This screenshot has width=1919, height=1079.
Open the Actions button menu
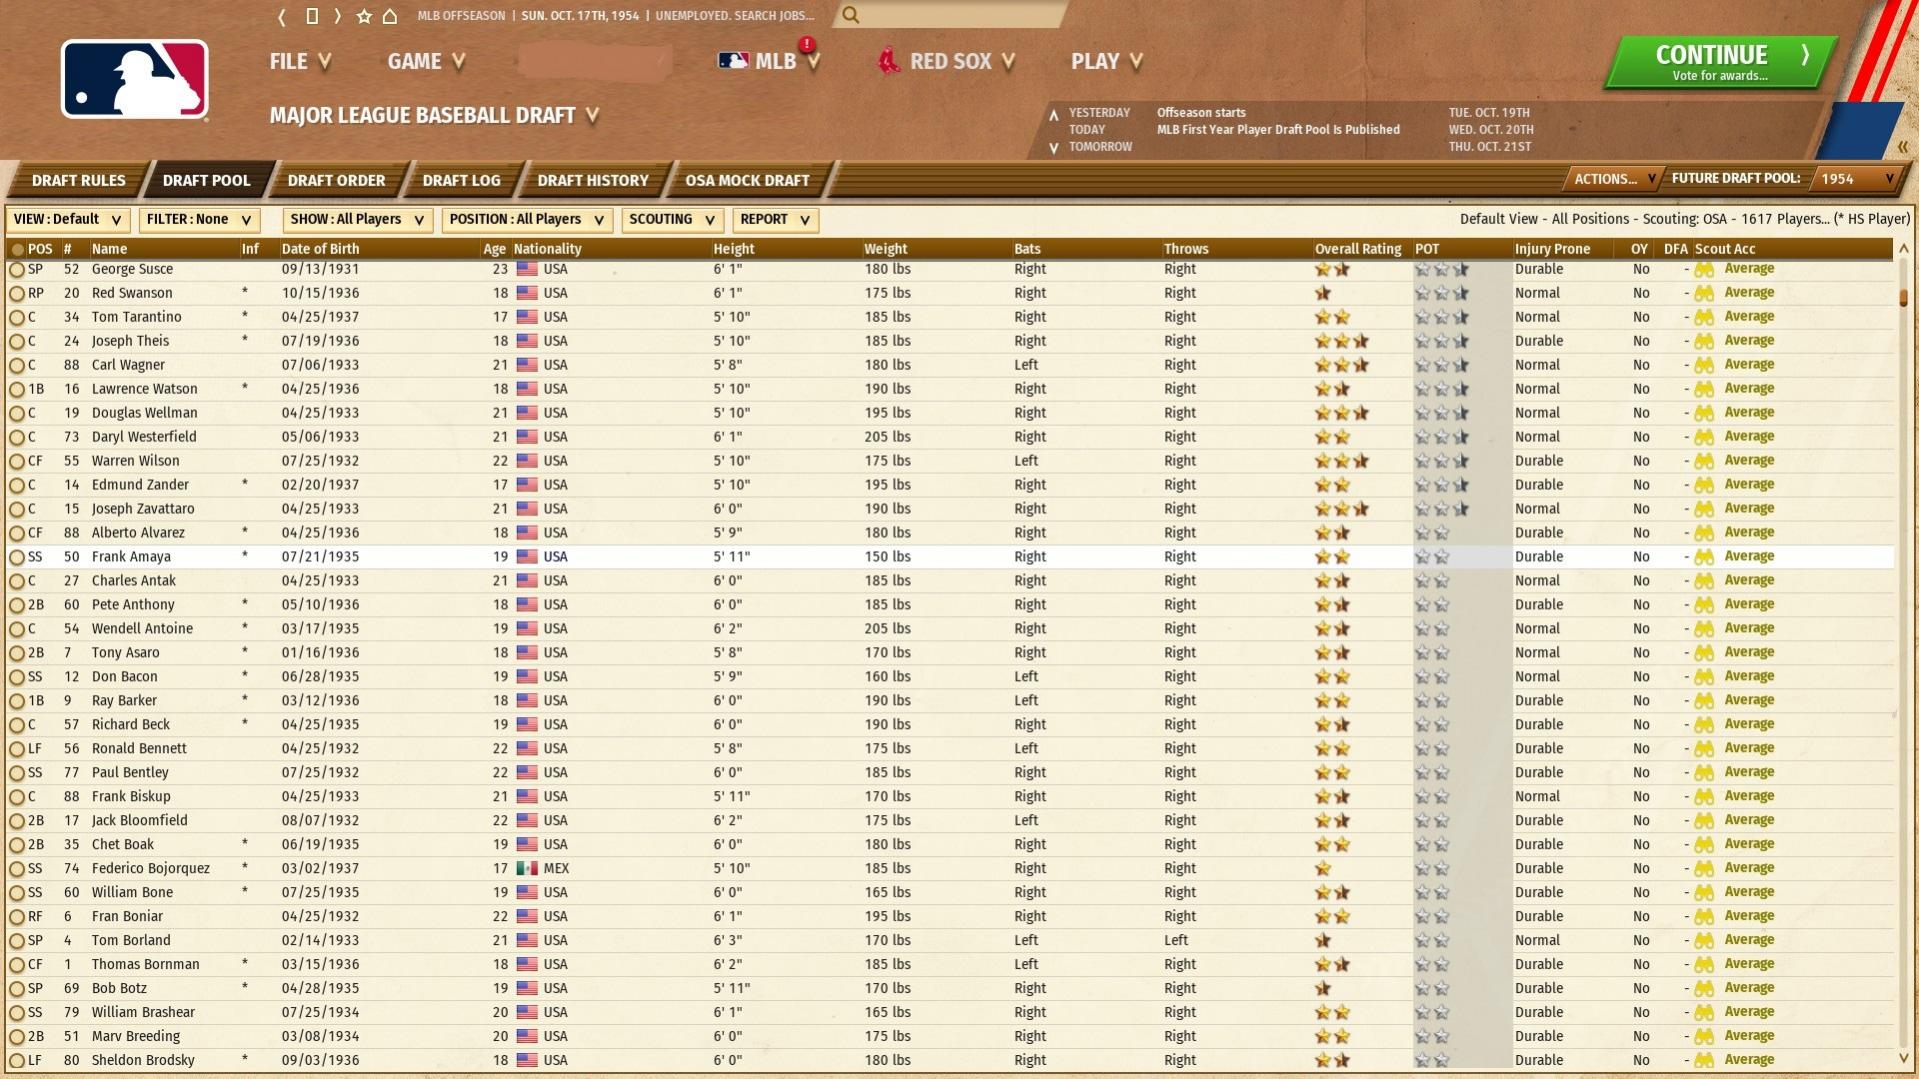[x=1613, y=179]
